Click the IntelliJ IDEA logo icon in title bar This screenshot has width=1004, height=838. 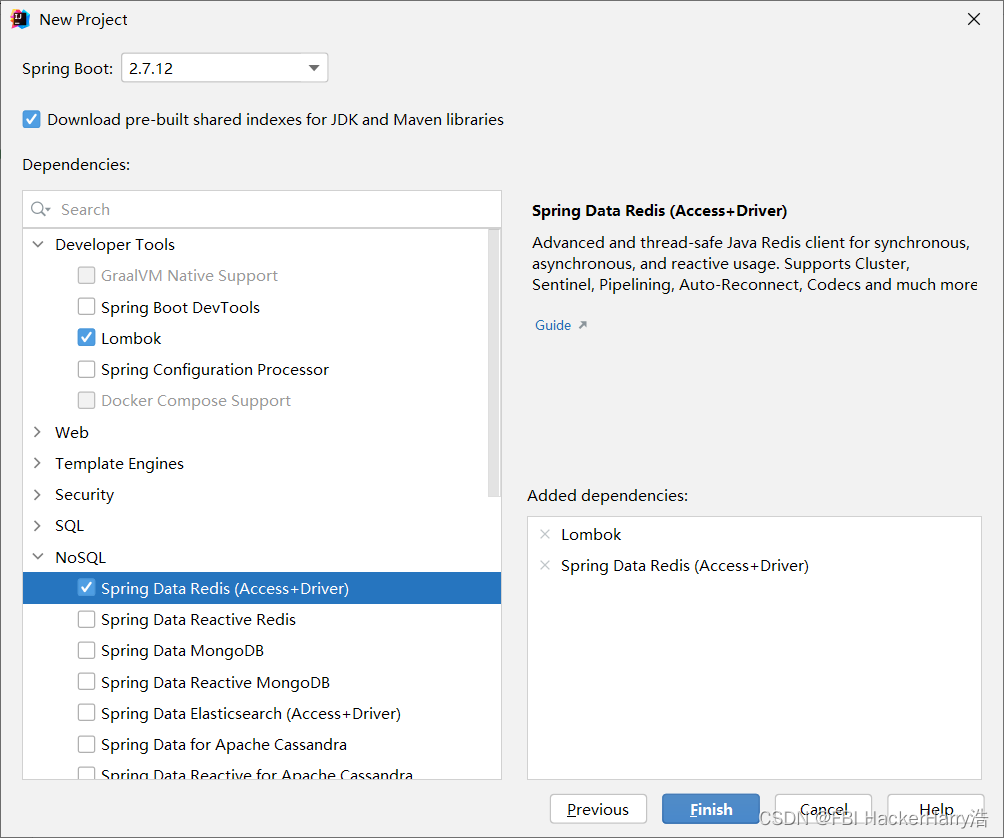(x=20, y=19)
